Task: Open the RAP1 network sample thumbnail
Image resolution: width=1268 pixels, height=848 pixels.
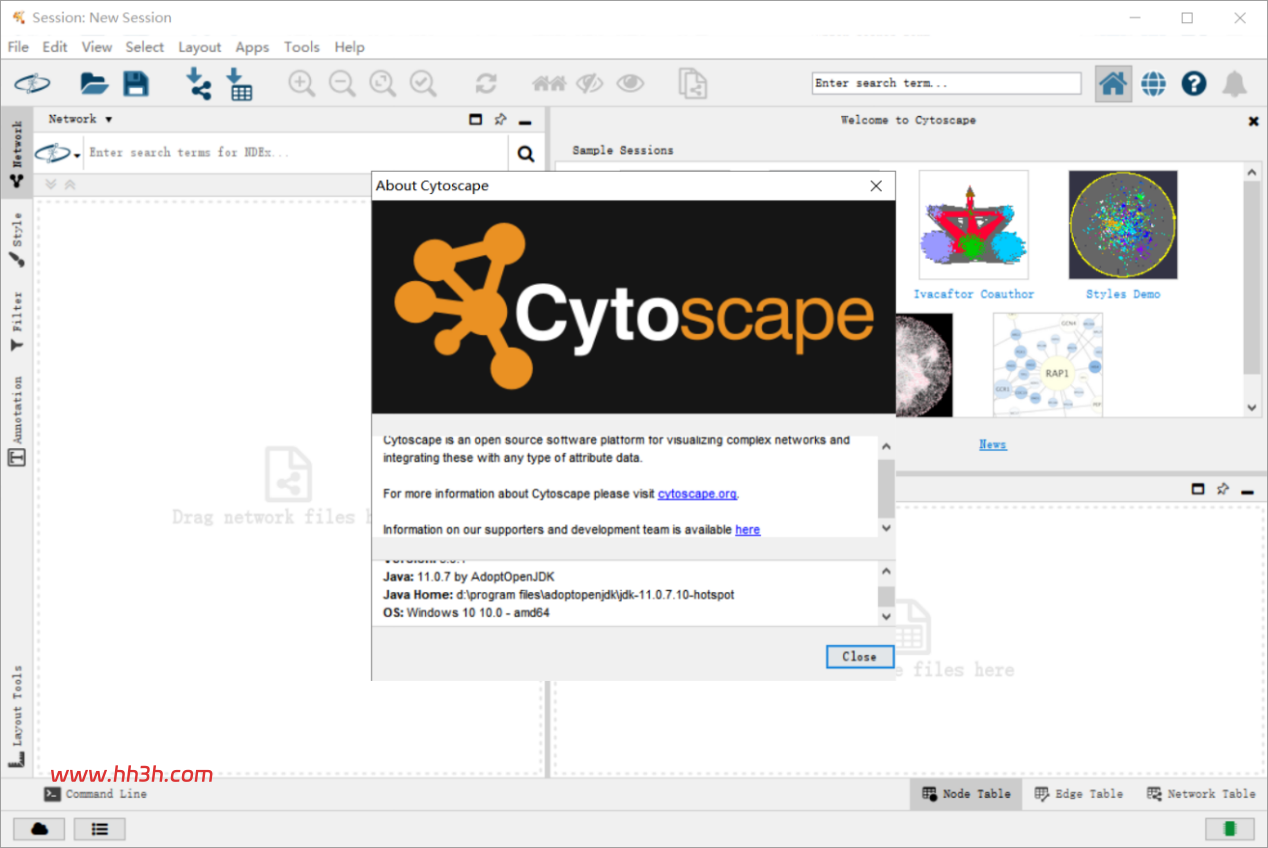Action: [x=1048, y=364]
